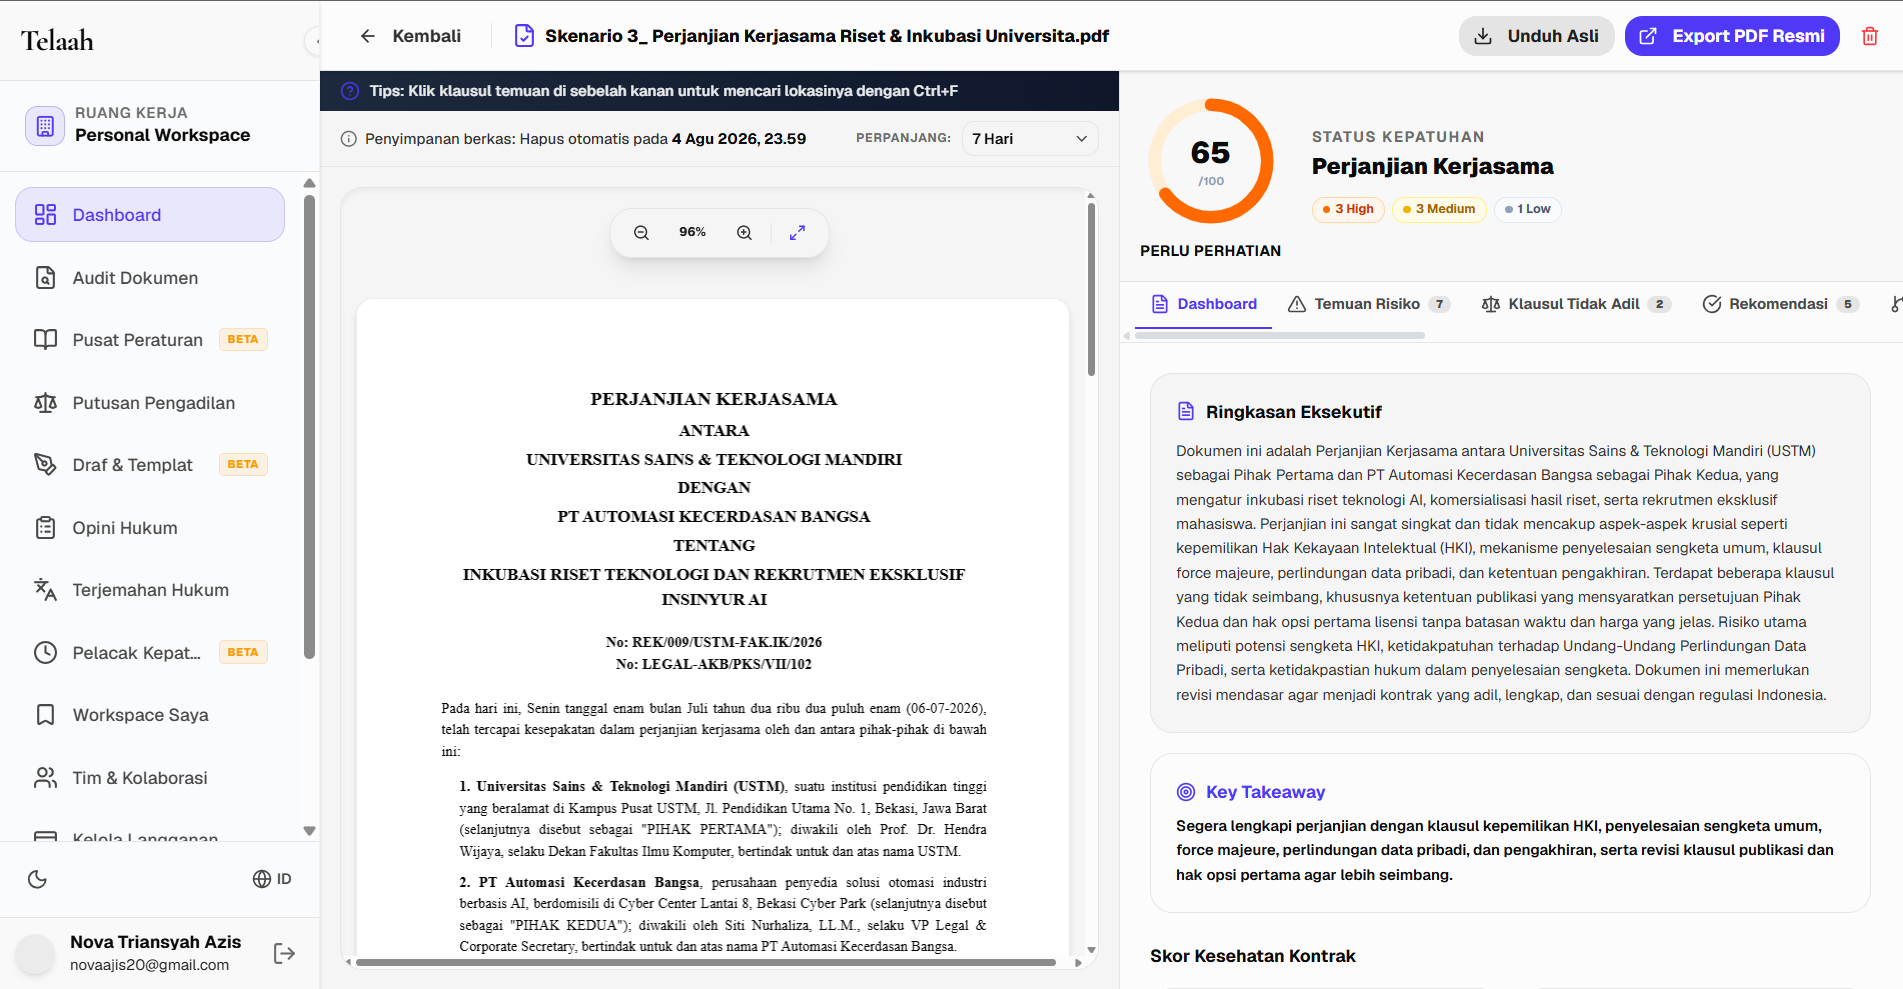This screenshot has width=1903, height=989.
Task: Switch to the Rekomendasi tab
Action: click(x=1781, y=304)
